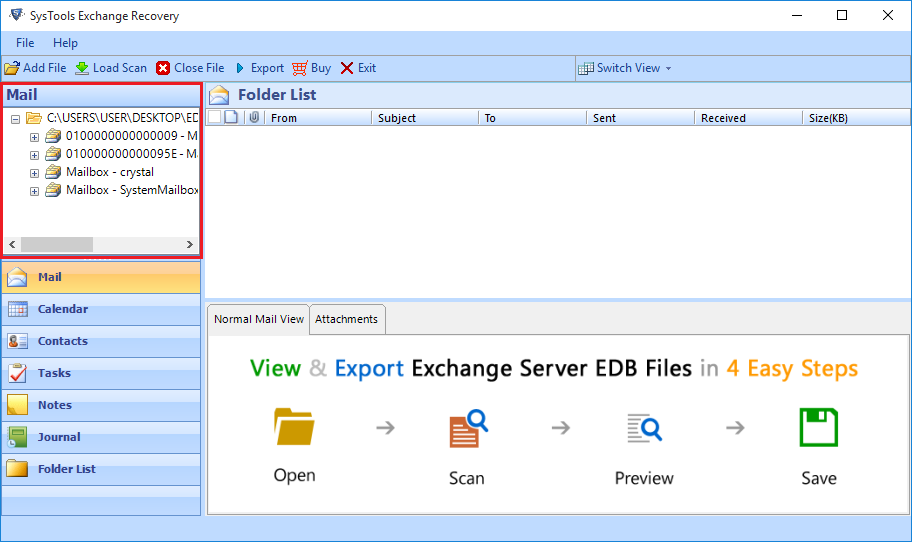Image resolution: width=912 pixels, height=542 pixels.
Task: Click the Mail envelope icon in sidebar
Action: coord(17,277)
